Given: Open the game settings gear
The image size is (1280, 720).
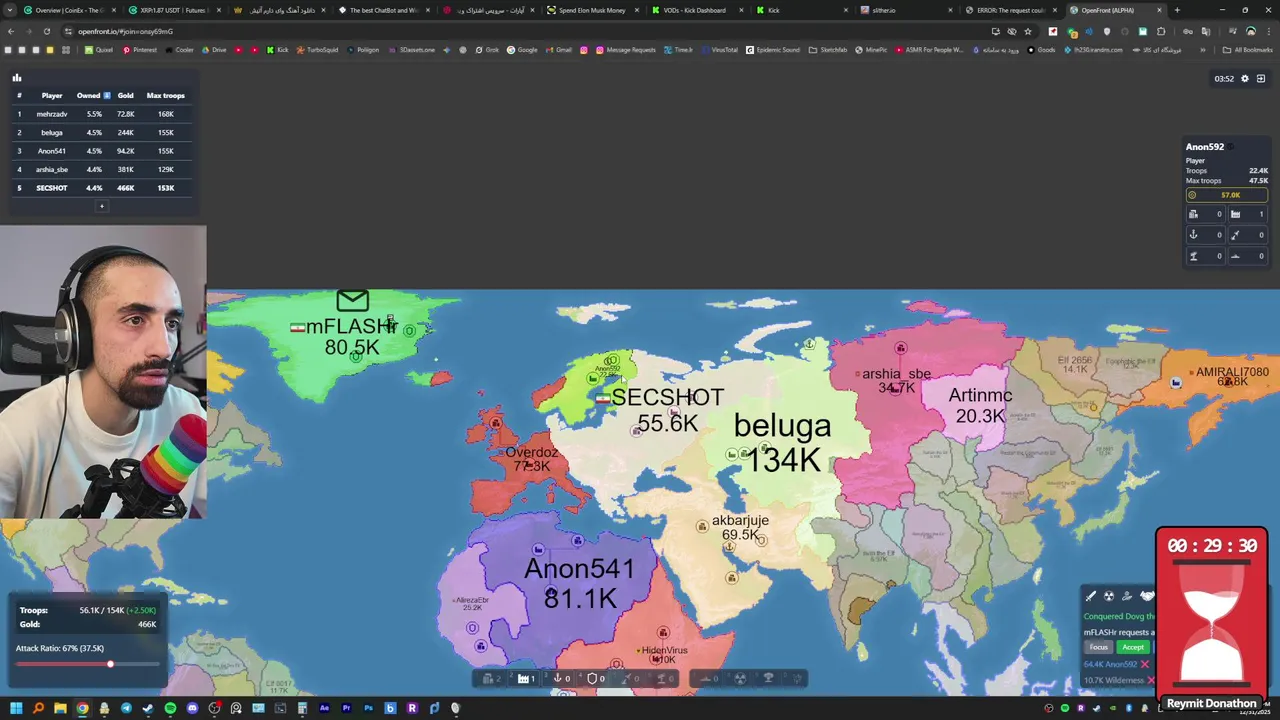Looking at the screenshot, I should click(1245, 79).
